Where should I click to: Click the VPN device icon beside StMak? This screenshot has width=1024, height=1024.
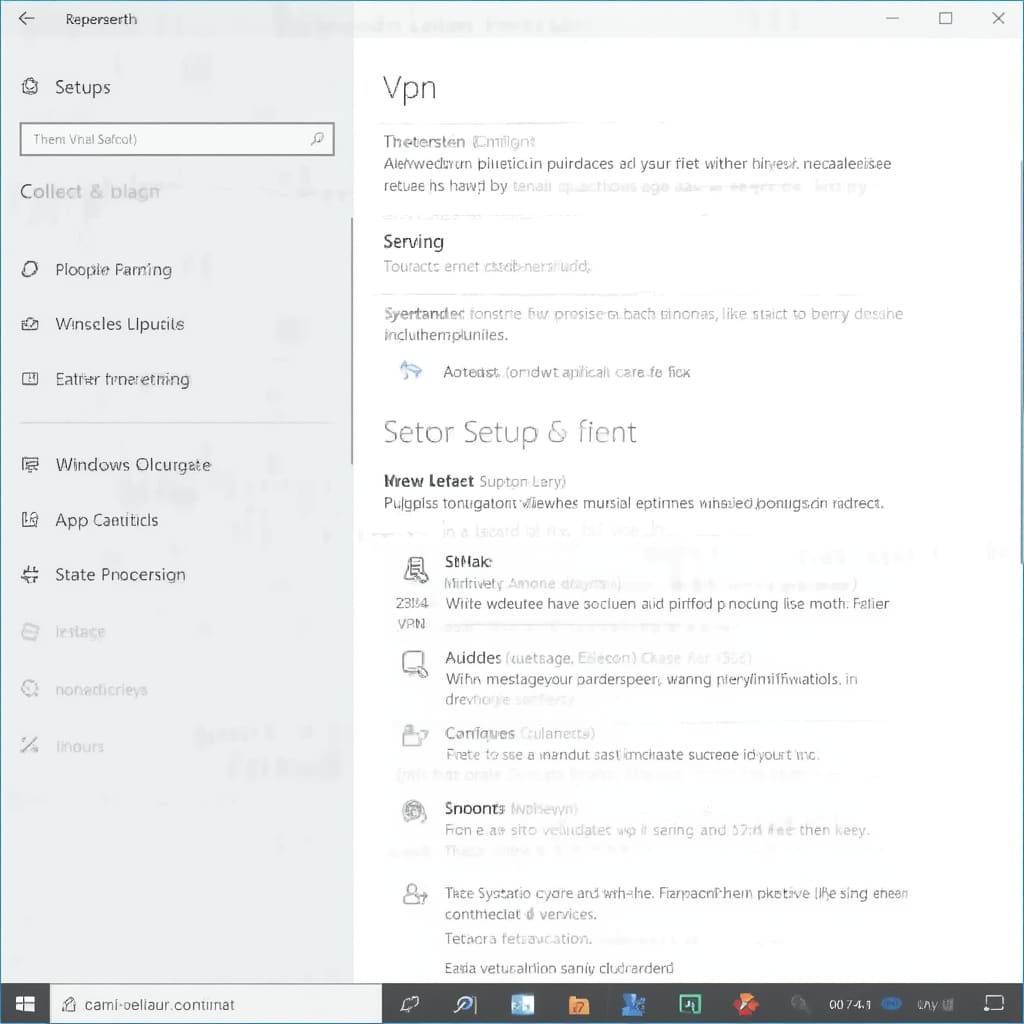(x=414, y=569)
